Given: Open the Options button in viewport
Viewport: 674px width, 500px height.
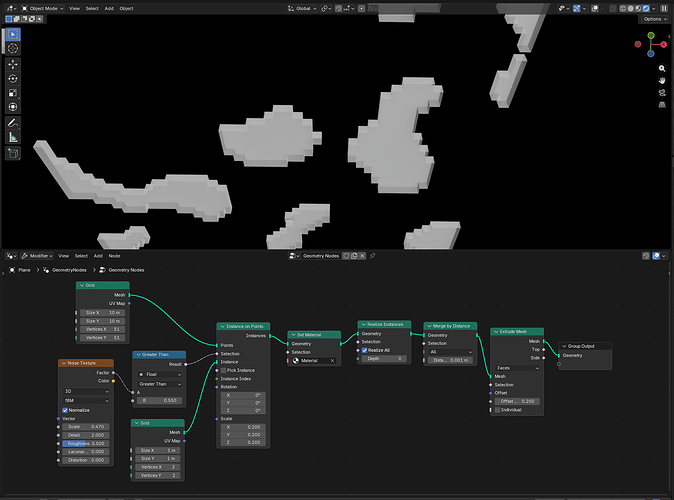Looking at the screenshot, I should (655, 19).
